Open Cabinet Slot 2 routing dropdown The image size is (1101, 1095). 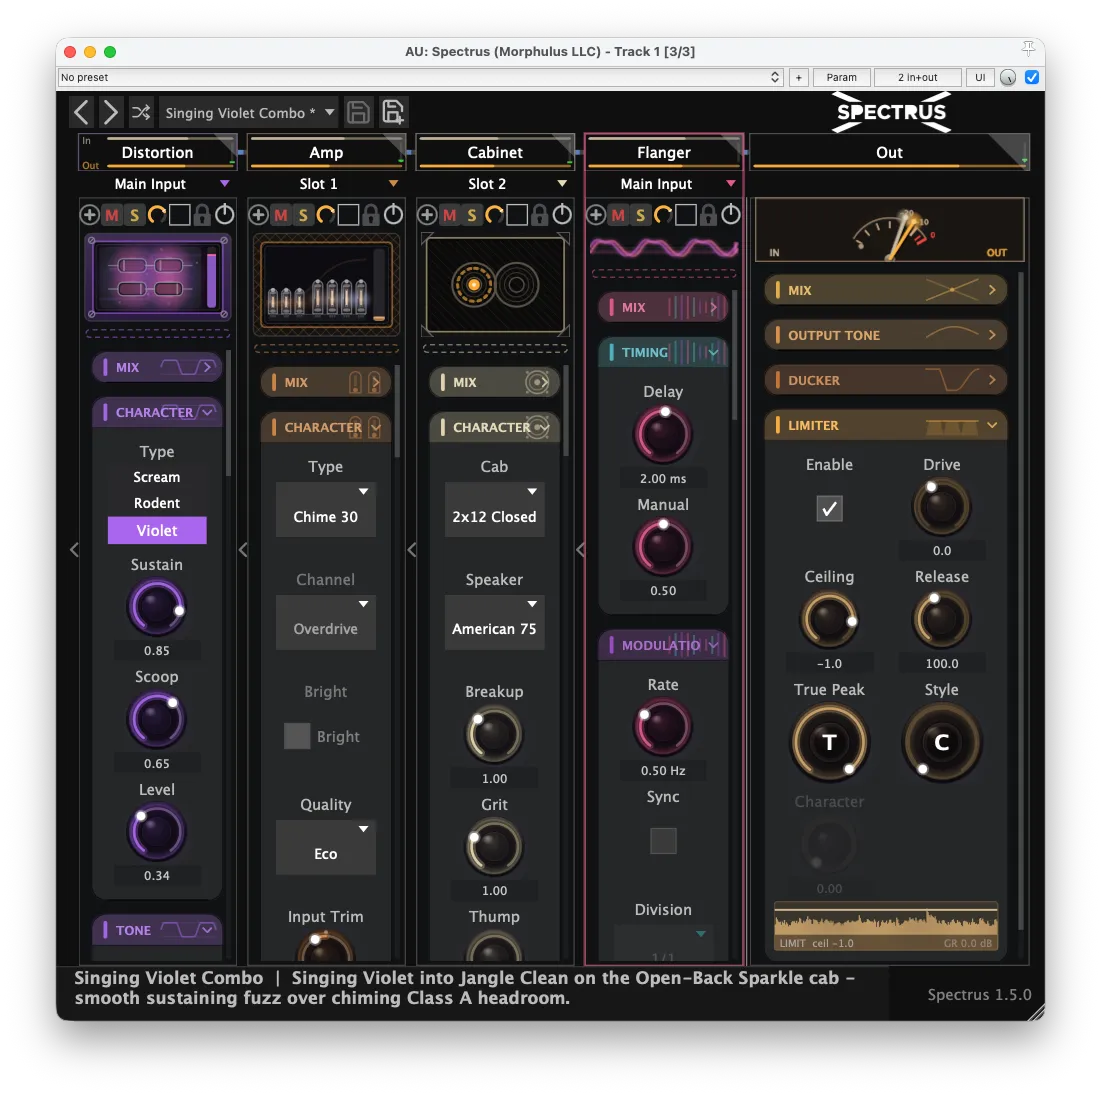pos(495,184)
